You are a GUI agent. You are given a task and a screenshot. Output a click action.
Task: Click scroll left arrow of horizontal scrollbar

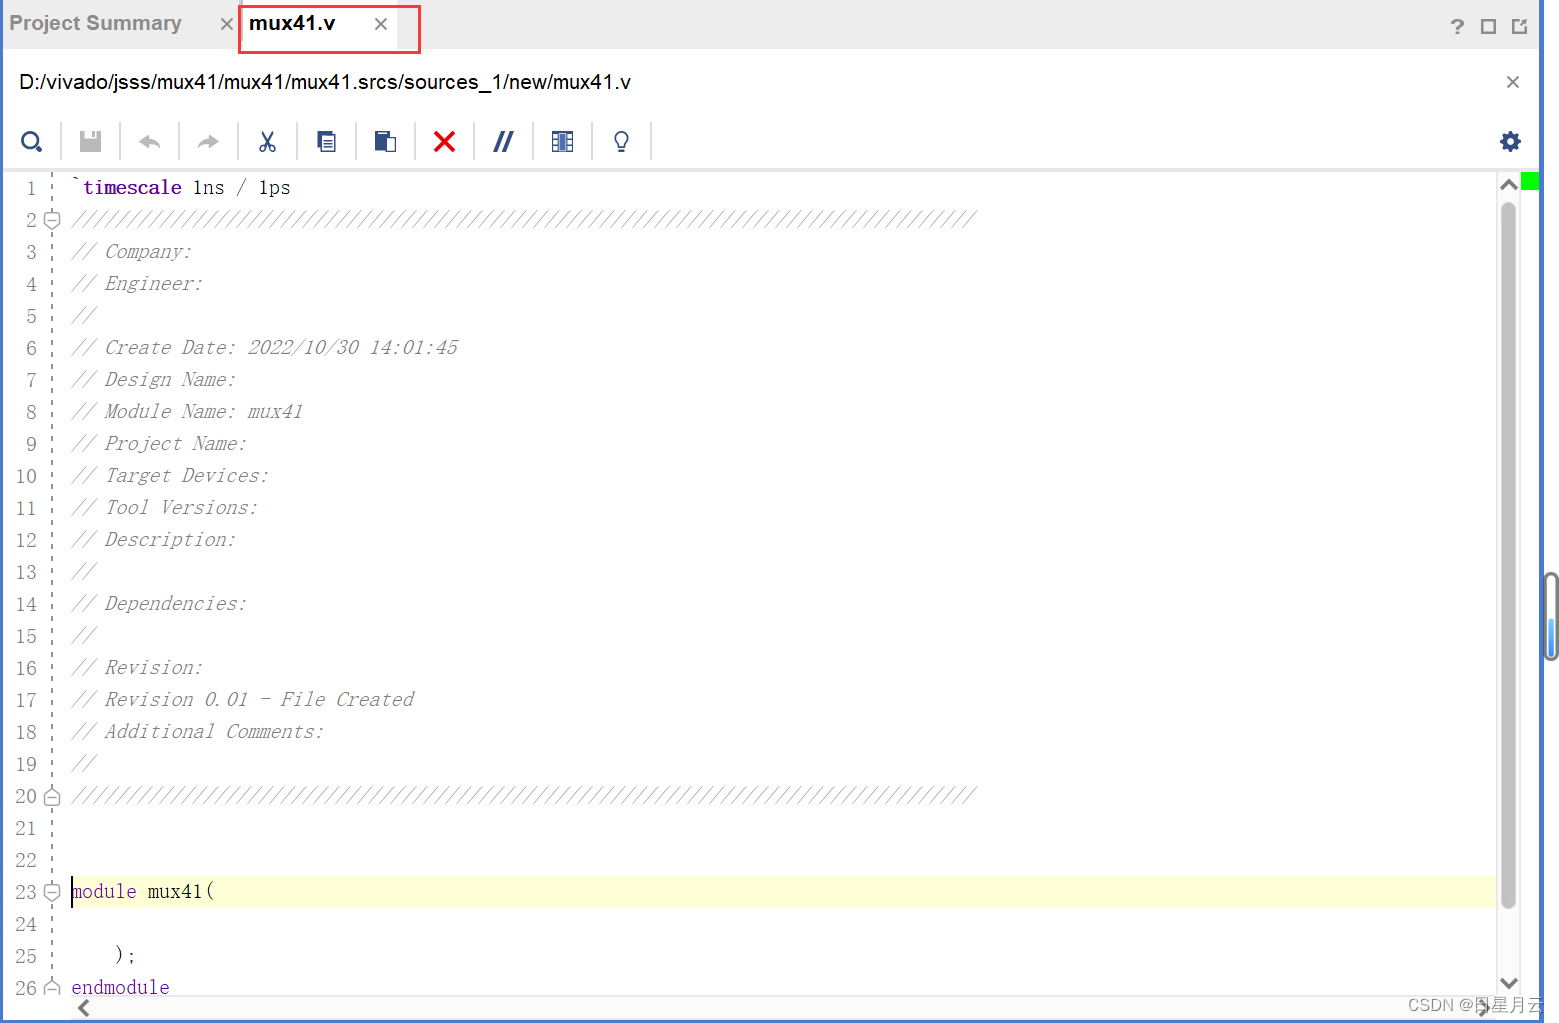pos(84,1008)
